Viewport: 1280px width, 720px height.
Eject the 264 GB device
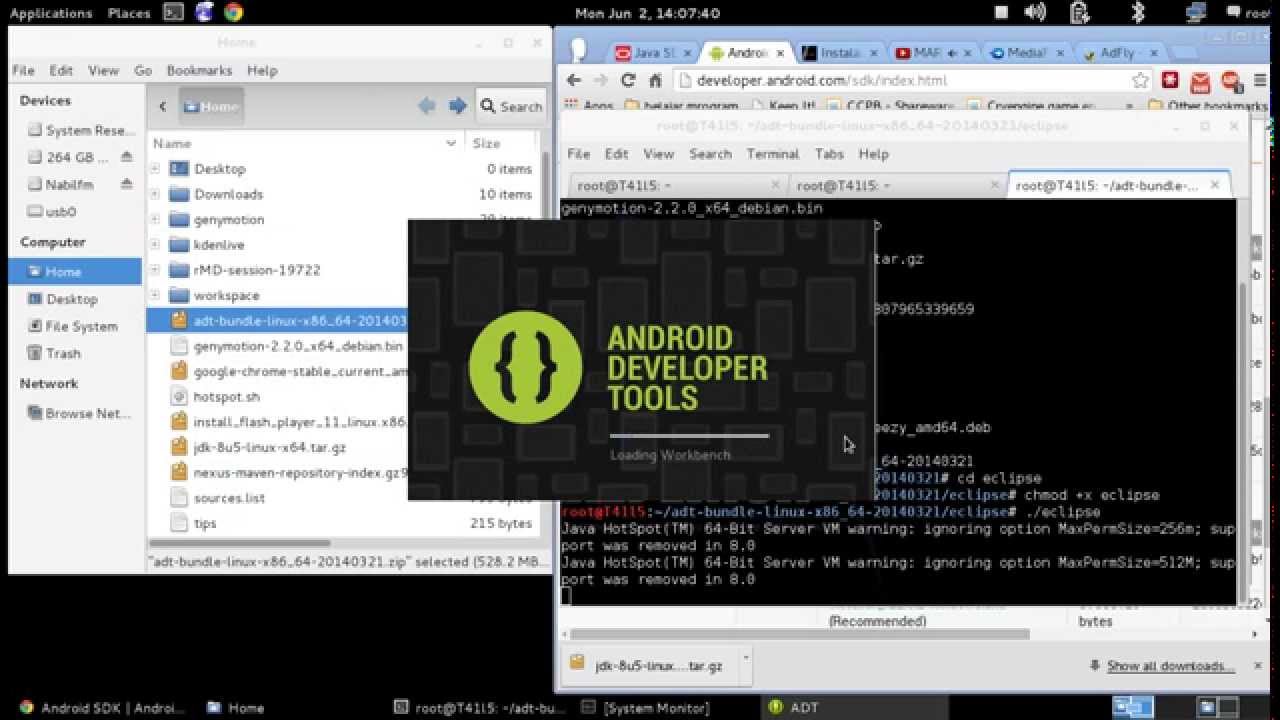[126, 157]
